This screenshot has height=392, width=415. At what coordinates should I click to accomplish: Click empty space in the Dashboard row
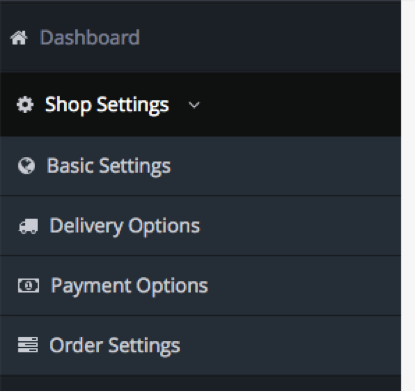click(x=267, y=37)
